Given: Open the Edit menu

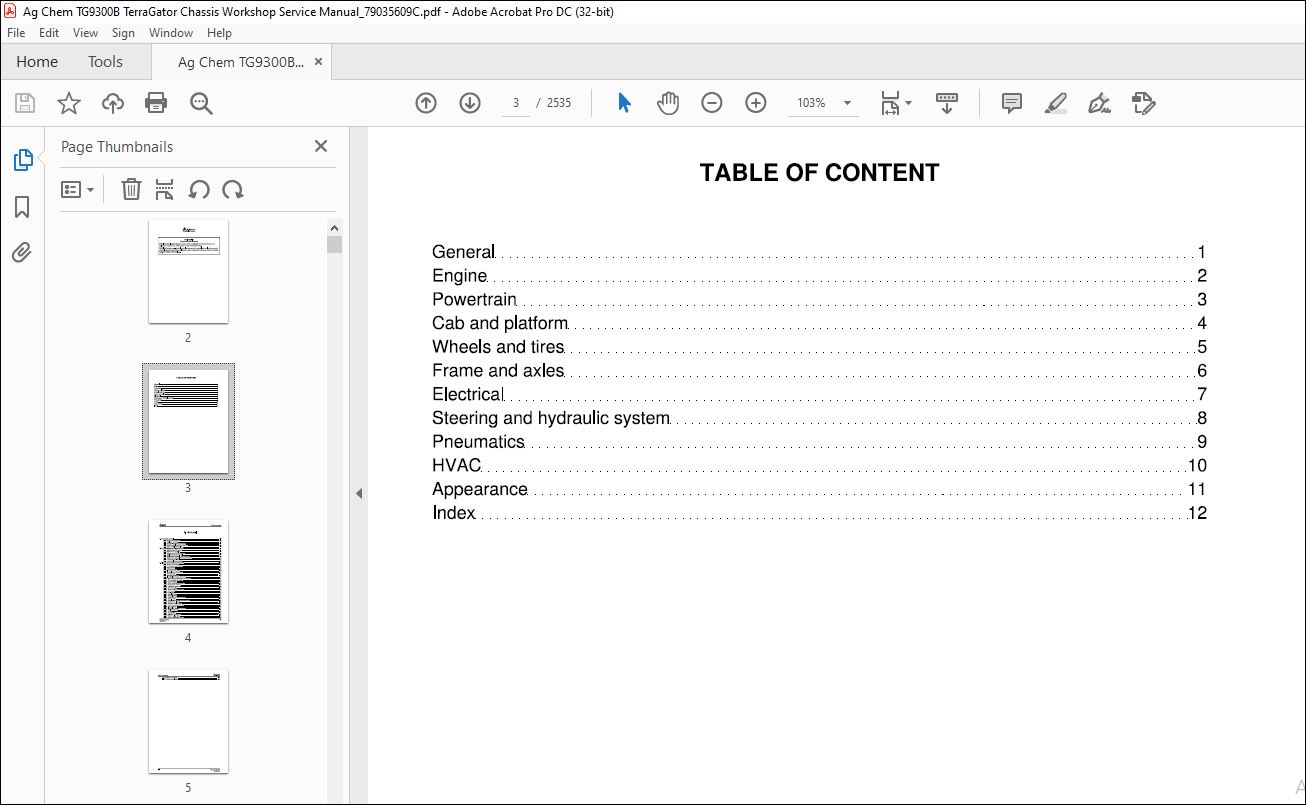Looking at the screenshot, I should [49, 33].
